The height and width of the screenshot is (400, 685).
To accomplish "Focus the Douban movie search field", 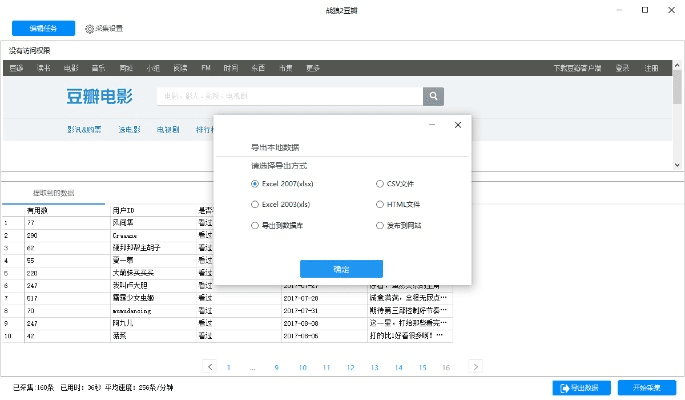I will click(x=290, y=96).
